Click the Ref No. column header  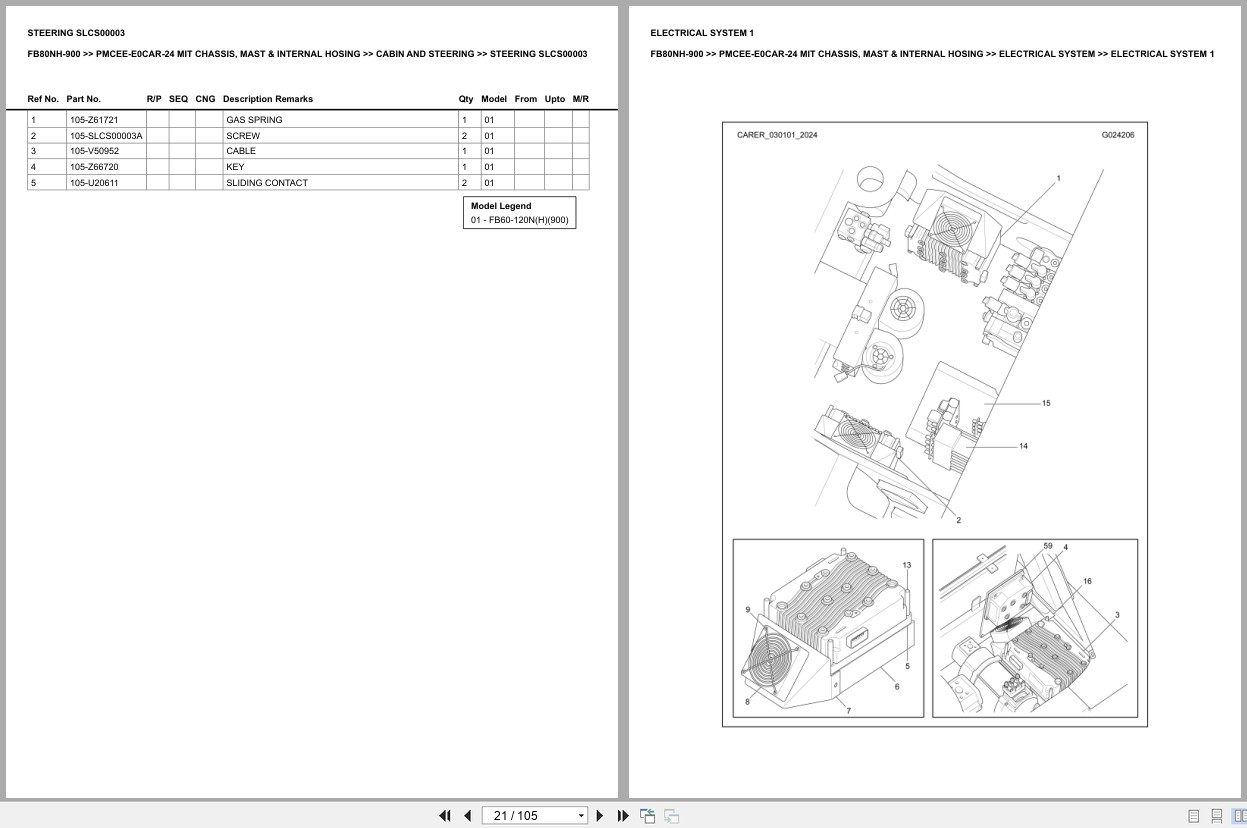[x=43, y=99]
